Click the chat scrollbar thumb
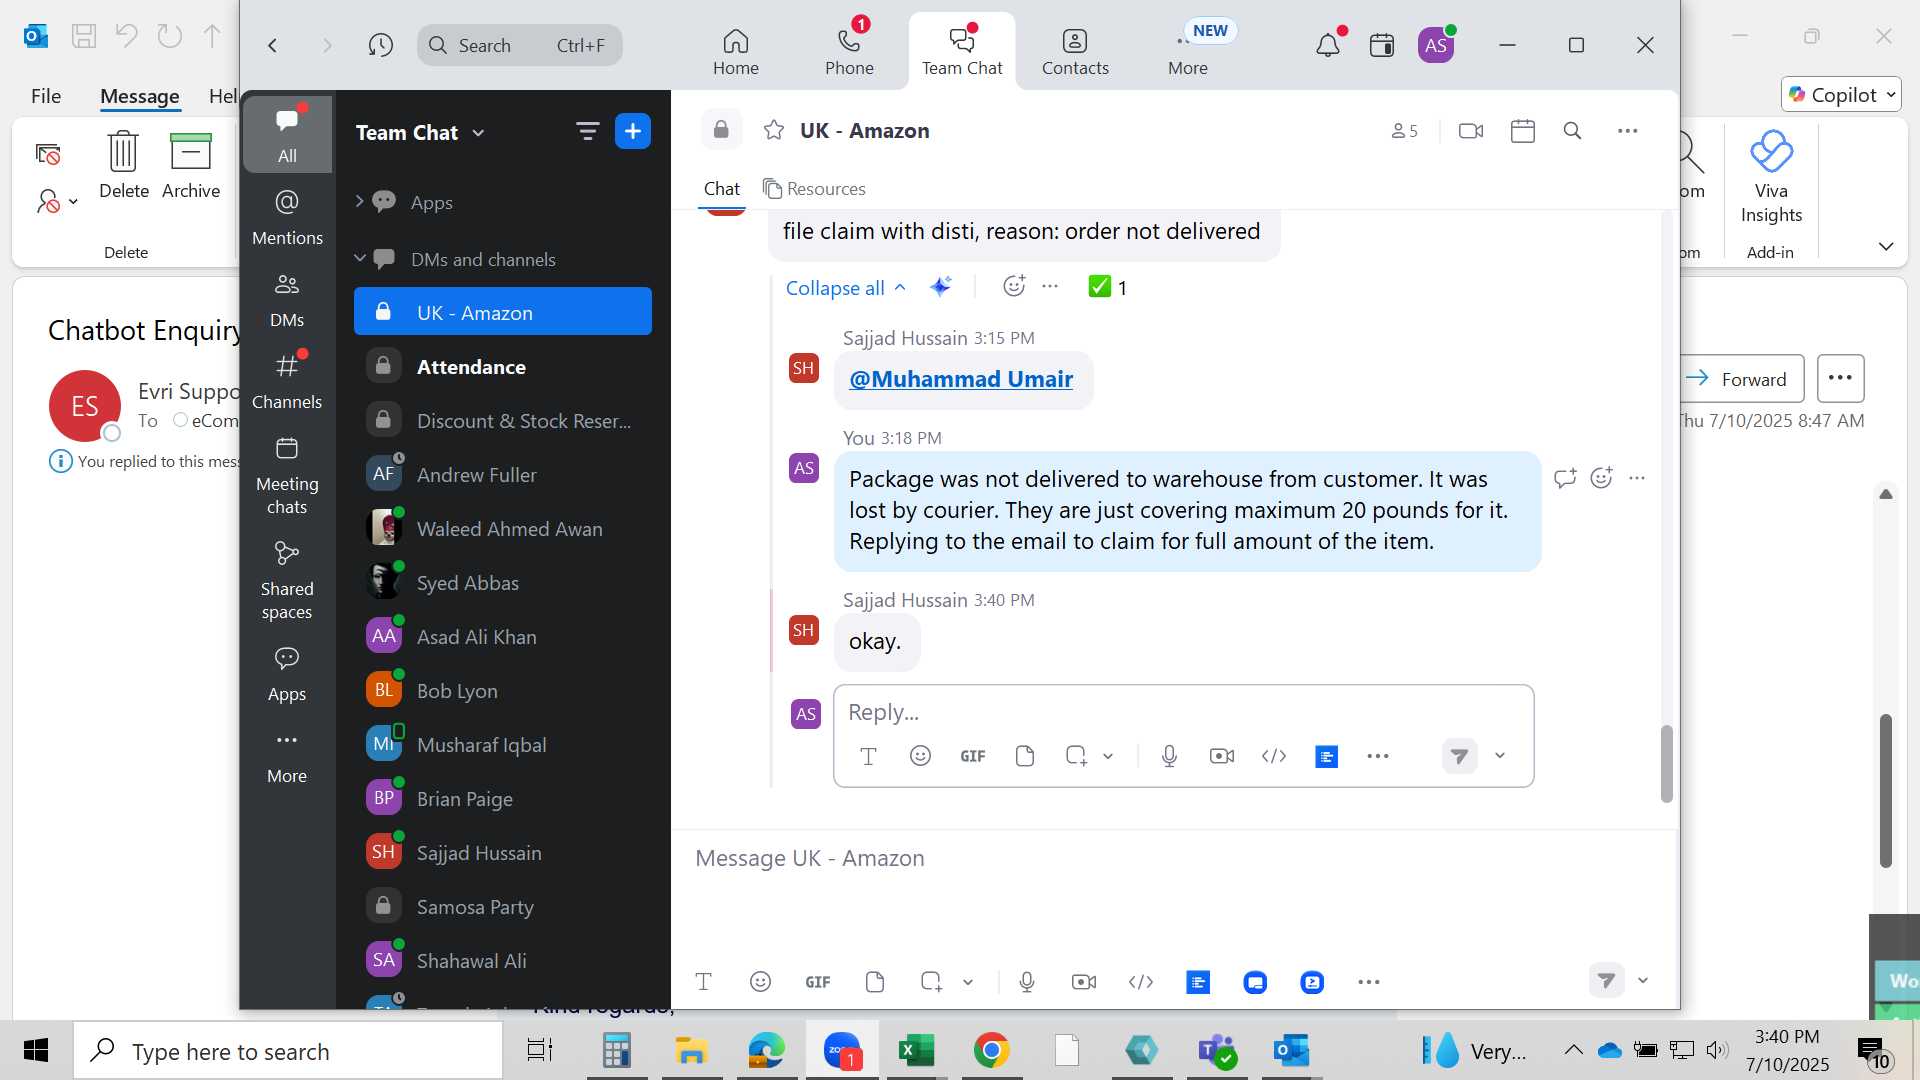The height and width of the screenshot is (1080, 1920). point(1666,764)
